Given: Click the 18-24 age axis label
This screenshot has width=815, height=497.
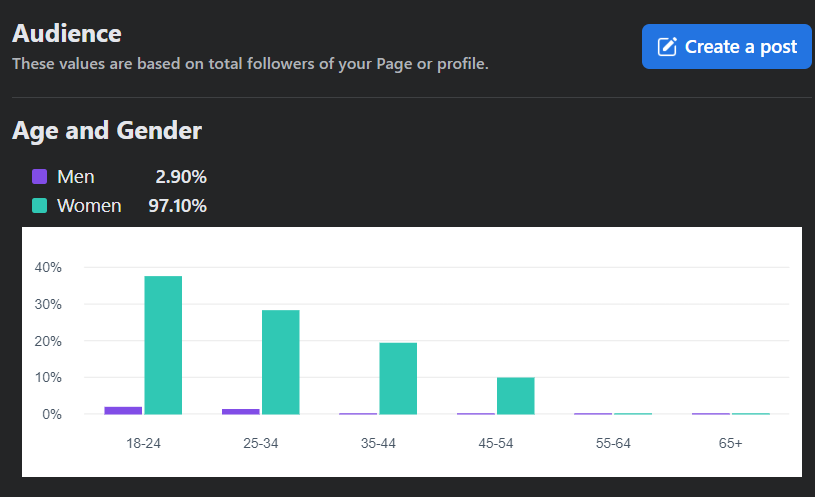Looking at the screenshot, I should coord(143,443).
